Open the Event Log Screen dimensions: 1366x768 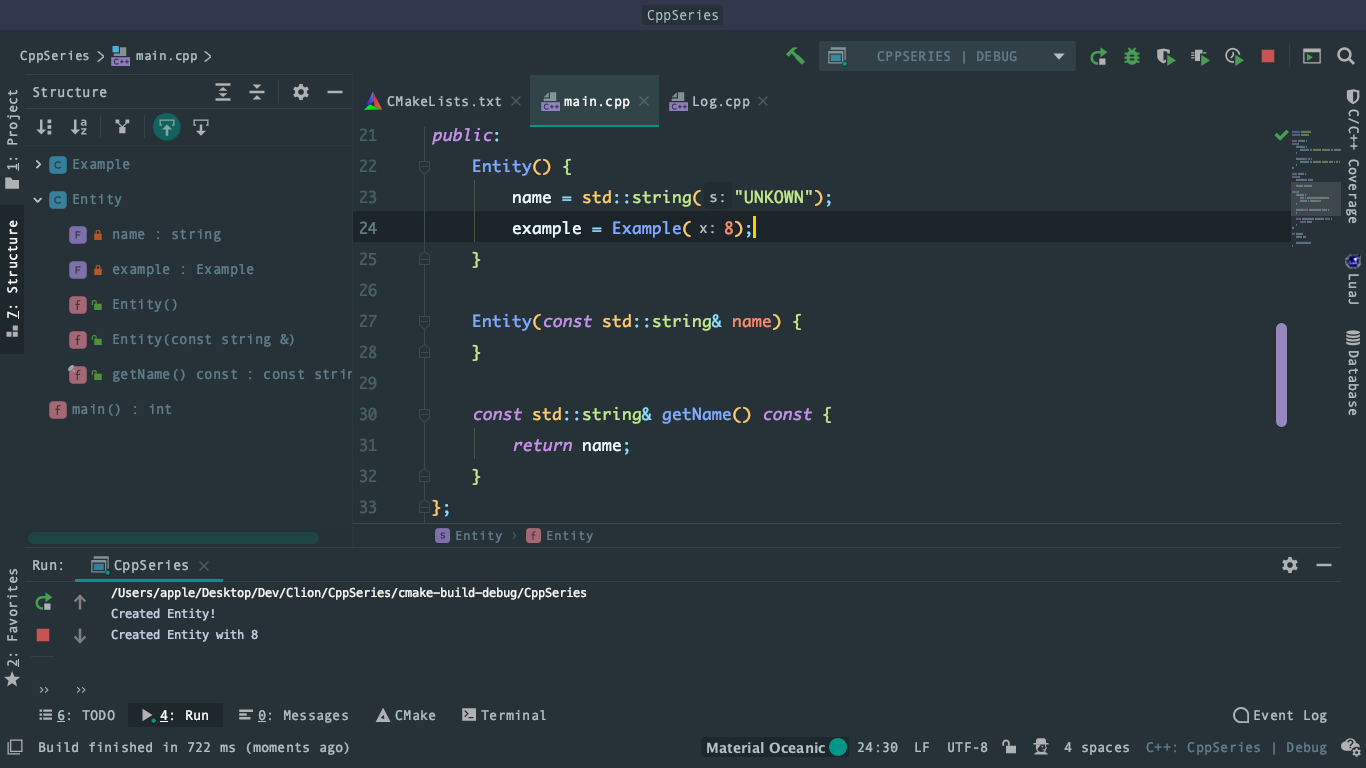pos(1280,715)
